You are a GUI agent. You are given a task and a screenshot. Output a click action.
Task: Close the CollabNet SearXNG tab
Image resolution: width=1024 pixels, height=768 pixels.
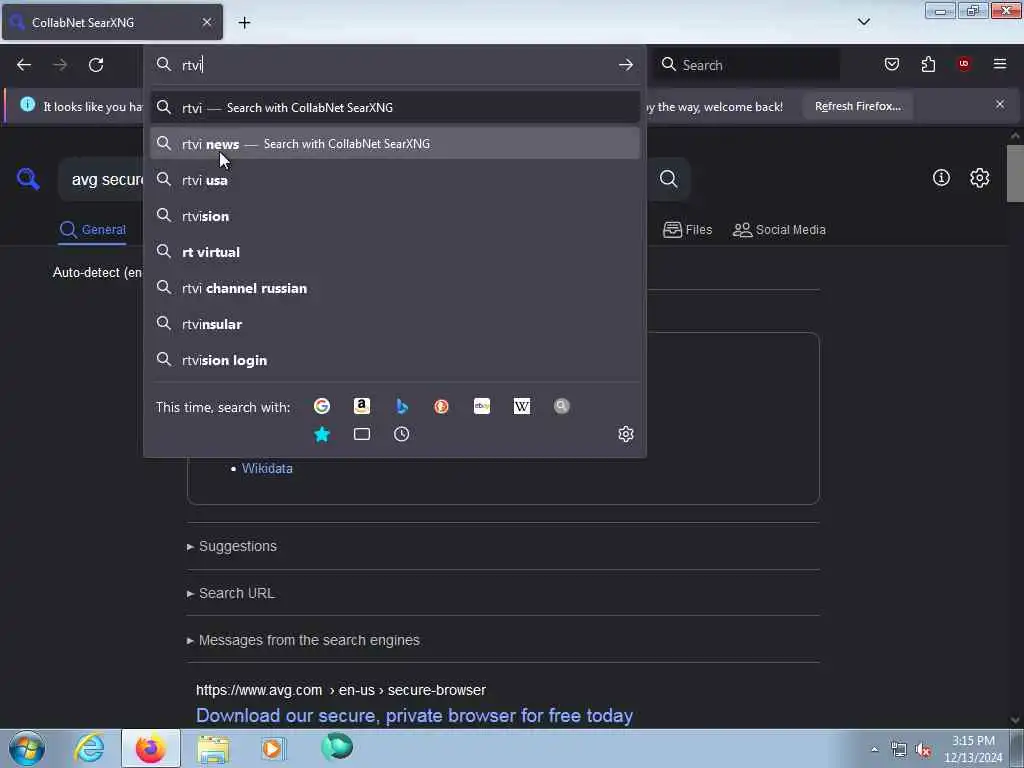(207, 22)
